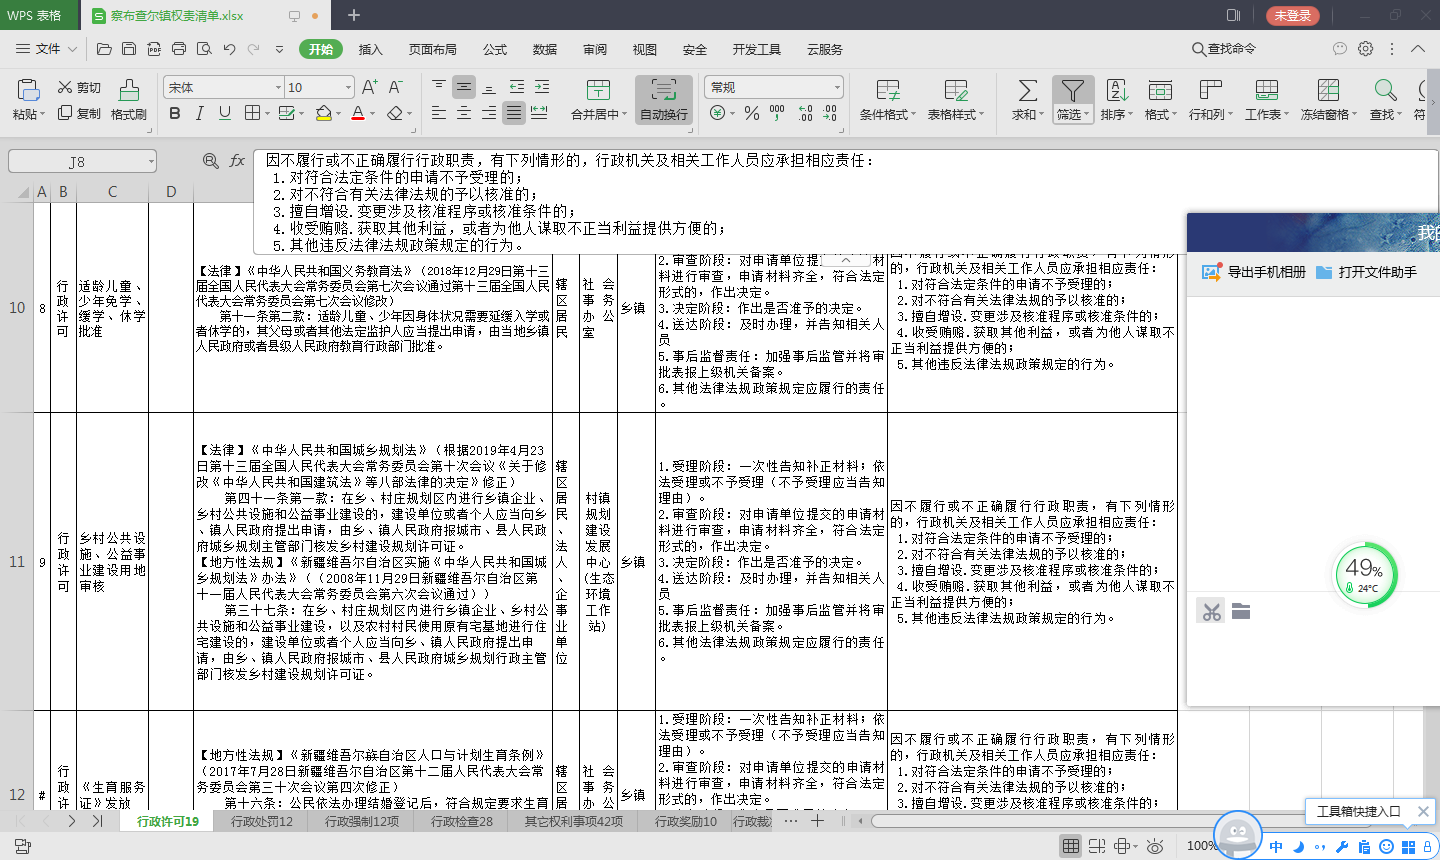Click the Paste clipboard icon
This screenshot has height=860, width=1440.
[x=28, y=90]
